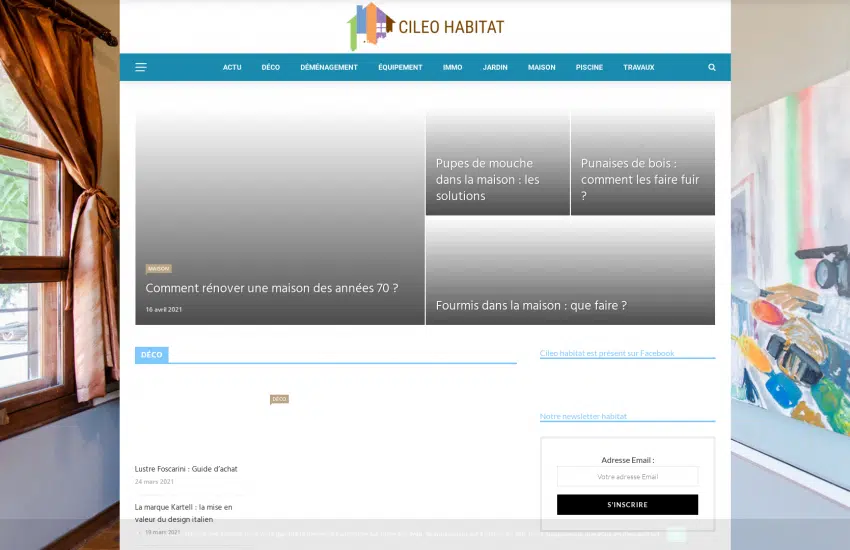
Task: Open 'Lustre Foscarini : Guide d'achat' article
Action: click(x=186, y=469)
